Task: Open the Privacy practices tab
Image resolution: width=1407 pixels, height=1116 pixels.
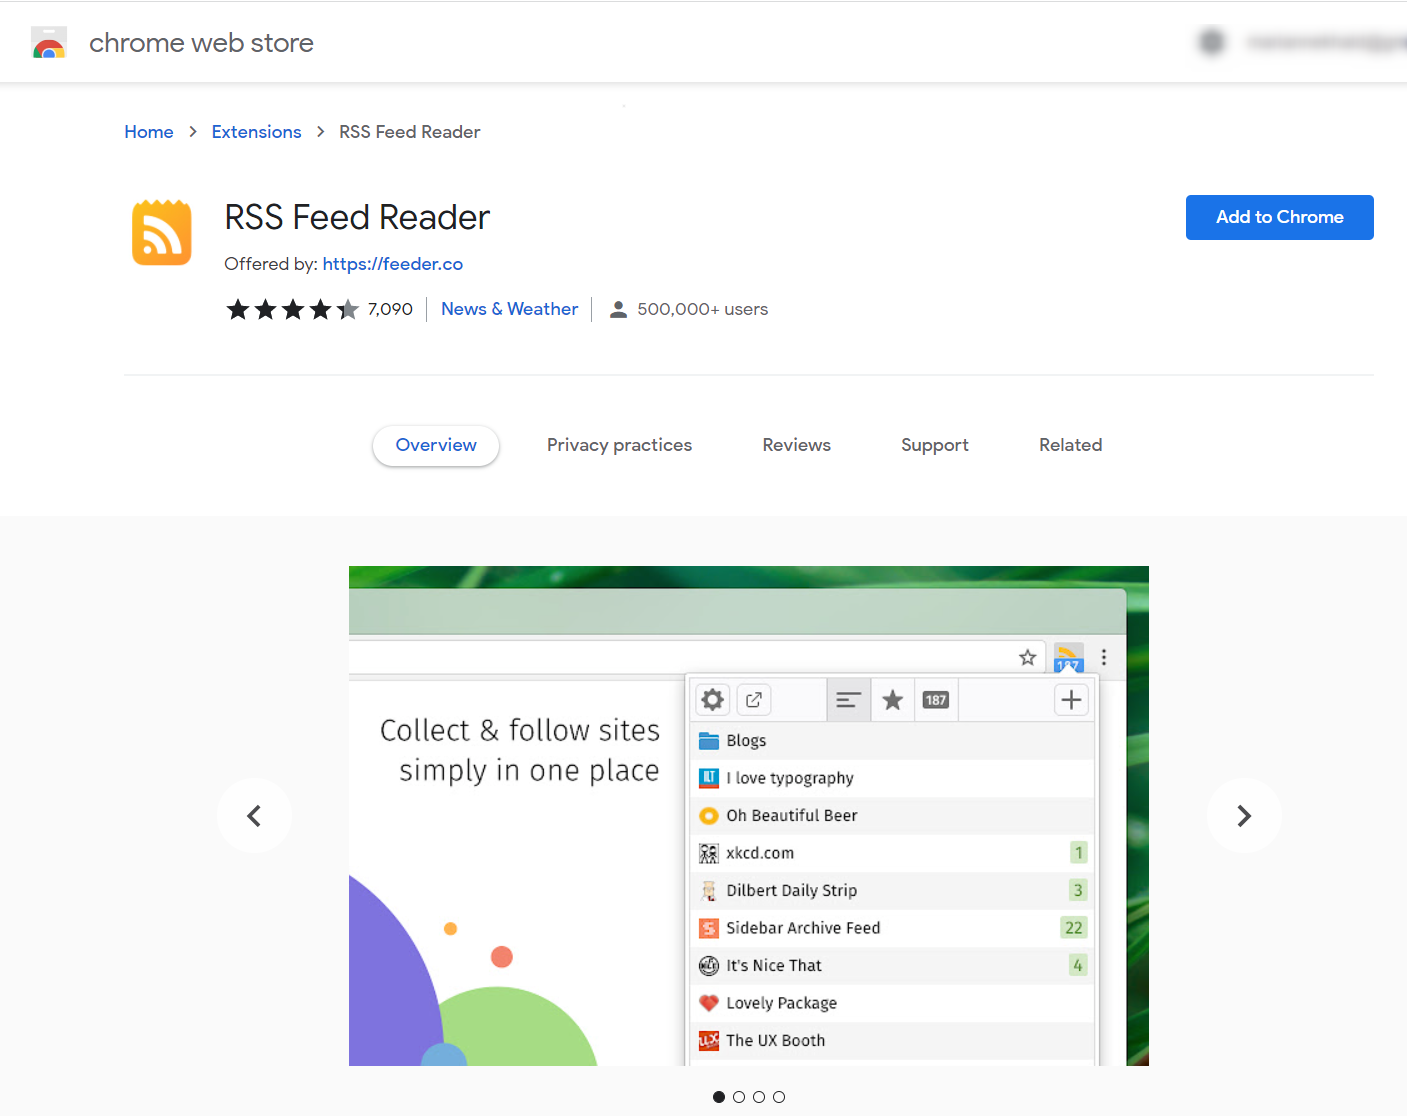Action: pos(619,445)
